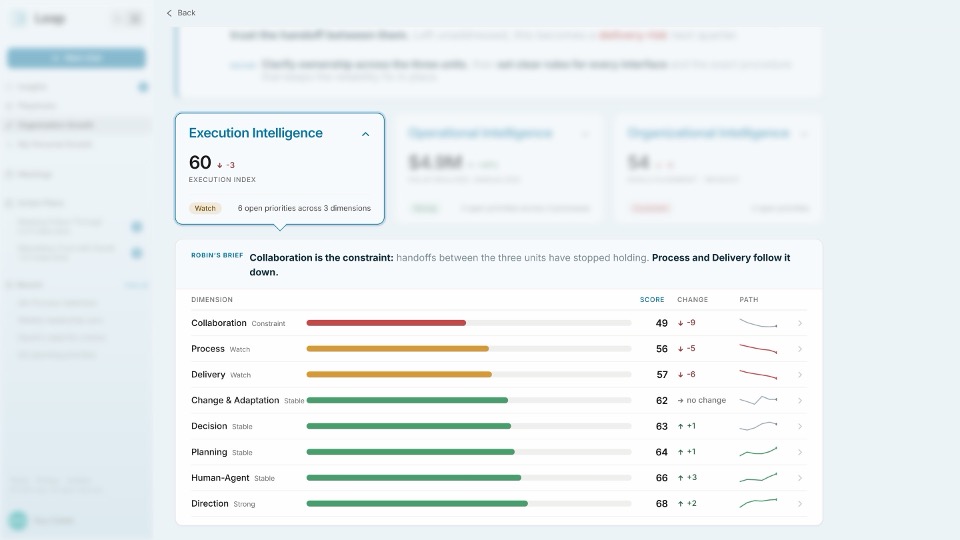Expand the Decision row chevron
The width and height of the screenshot is (960, 540).
tap(800, 426)
